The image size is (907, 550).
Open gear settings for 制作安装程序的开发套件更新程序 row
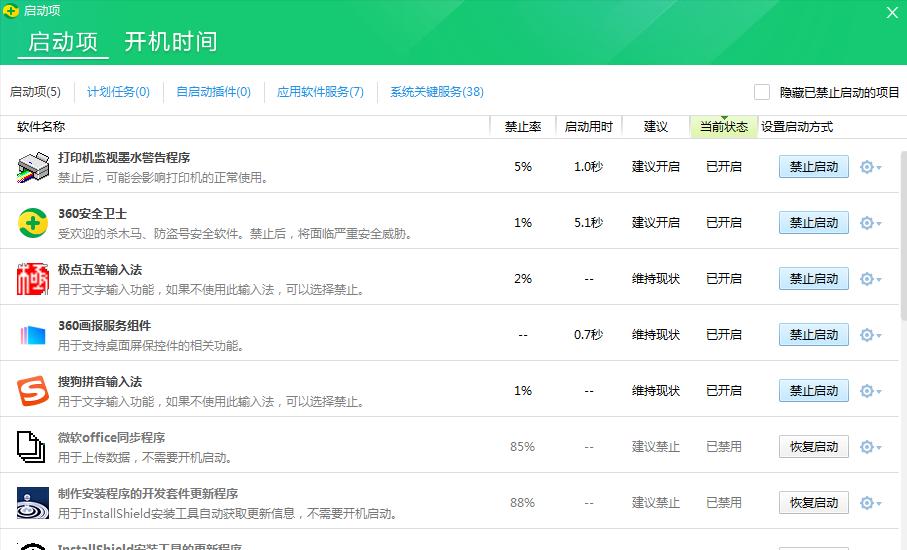tap(871, 503)
